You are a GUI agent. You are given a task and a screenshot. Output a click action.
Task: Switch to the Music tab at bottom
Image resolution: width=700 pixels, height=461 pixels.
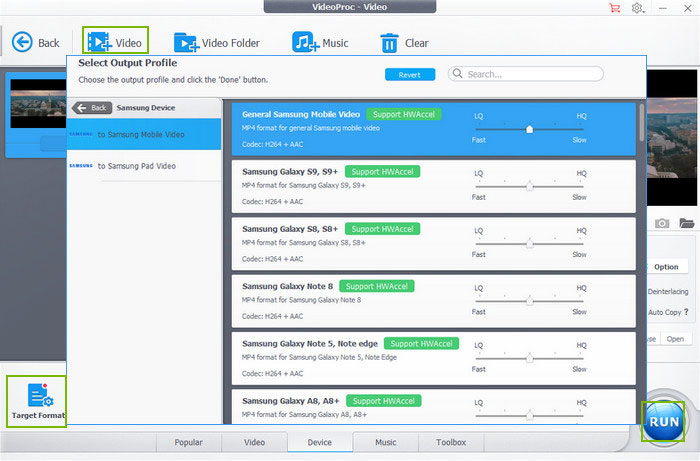pyautogui.click(x=386, y=442)
